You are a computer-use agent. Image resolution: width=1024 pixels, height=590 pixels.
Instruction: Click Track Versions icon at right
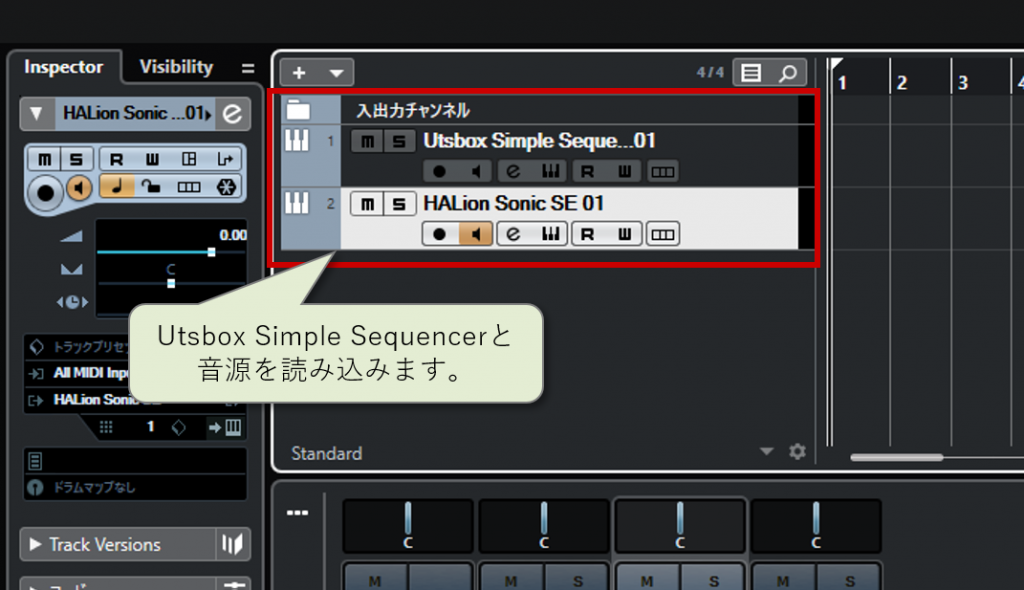point(232,544)
